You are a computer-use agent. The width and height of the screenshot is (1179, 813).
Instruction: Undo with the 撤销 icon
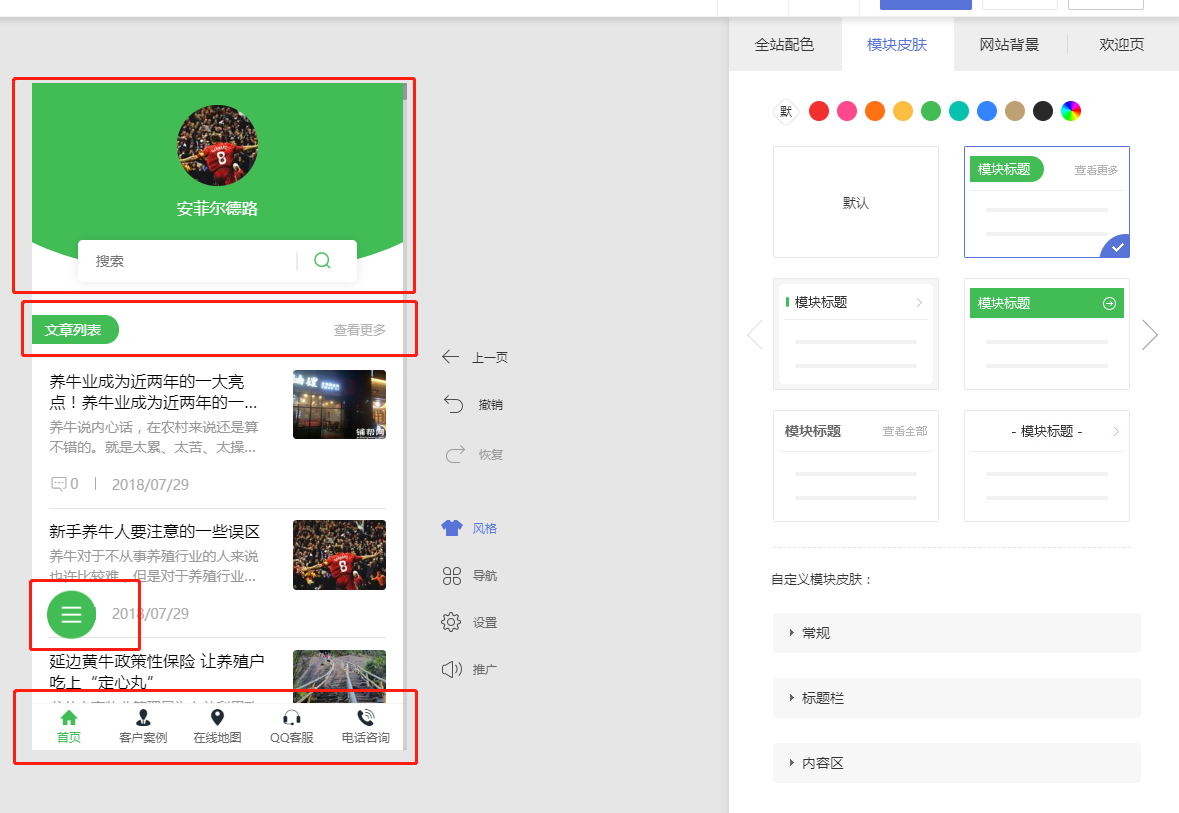pos(453,404)
